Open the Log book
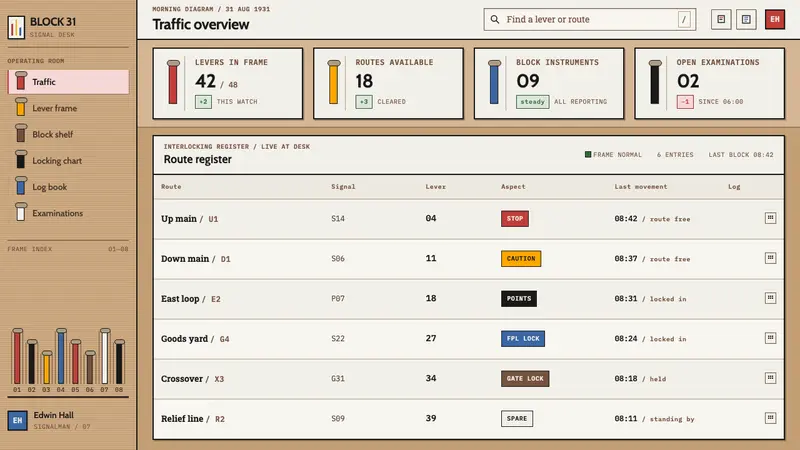Image resolution: width=800 pixels, height=450 pixels. point(68,187)
